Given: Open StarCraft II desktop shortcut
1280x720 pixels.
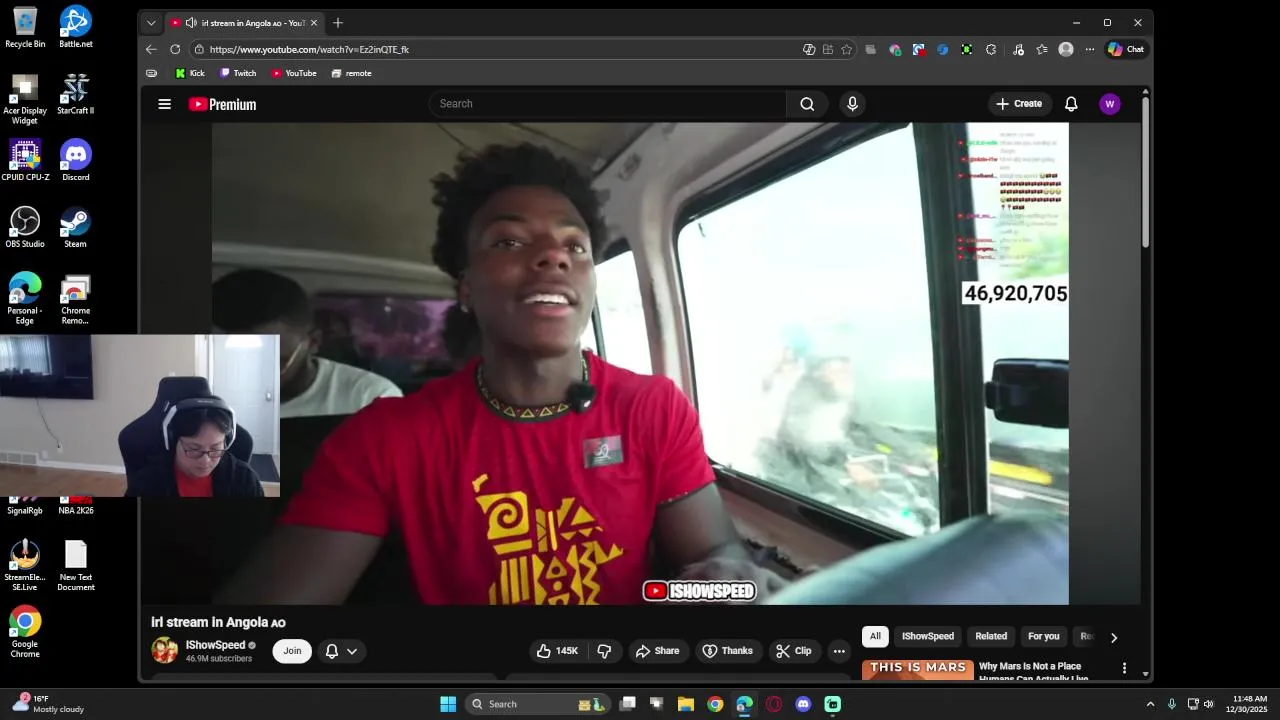Looking at the screenshot, I should click(x=75, y=94).
